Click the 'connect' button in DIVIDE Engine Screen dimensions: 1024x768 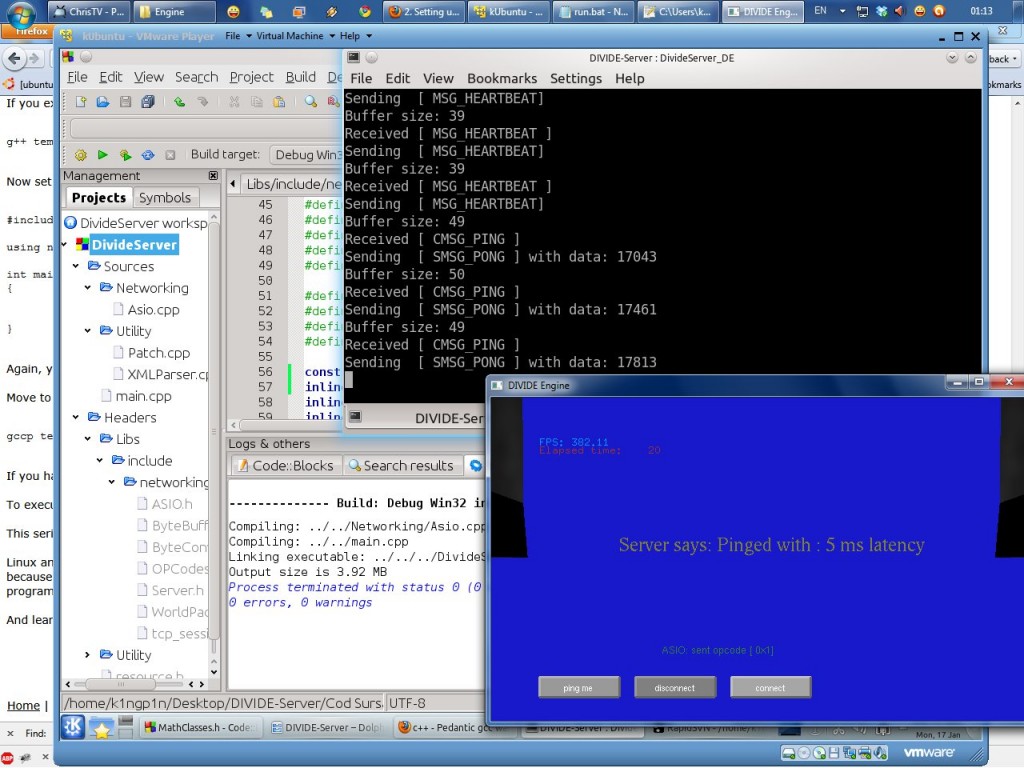click(771, 688)
